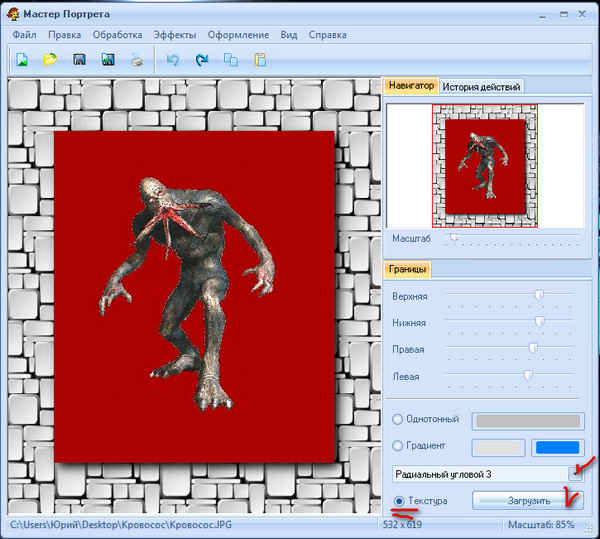Open the Эффекты menu

tap(175, 35)
